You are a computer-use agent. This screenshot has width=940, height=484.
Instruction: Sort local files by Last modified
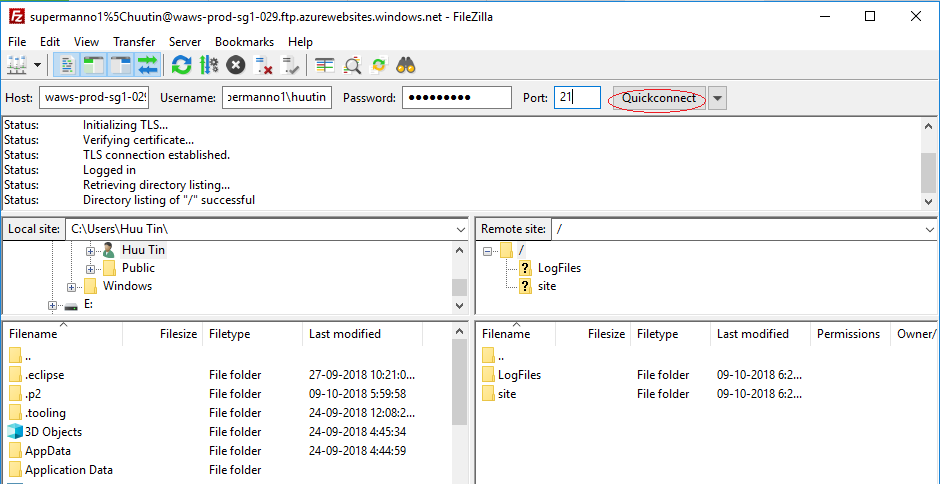point(363,334)
